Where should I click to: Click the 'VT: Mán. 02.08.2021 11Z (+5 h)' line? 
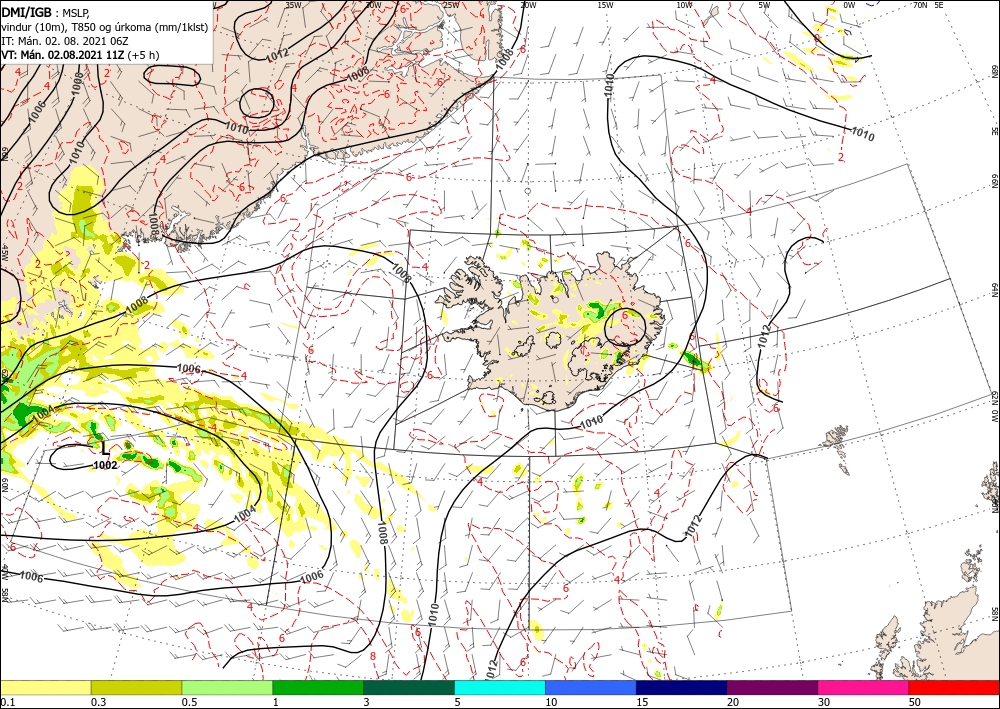80,55
